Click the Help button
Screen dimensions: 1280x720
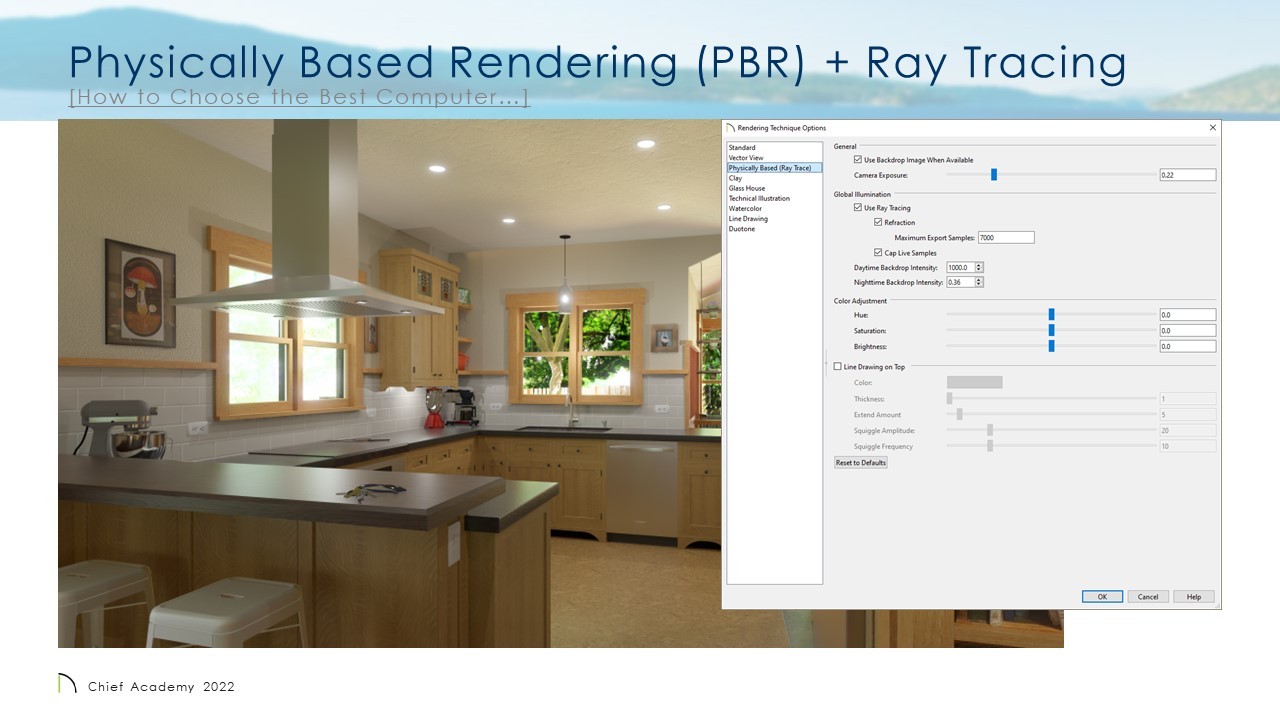click(1193, 597)
